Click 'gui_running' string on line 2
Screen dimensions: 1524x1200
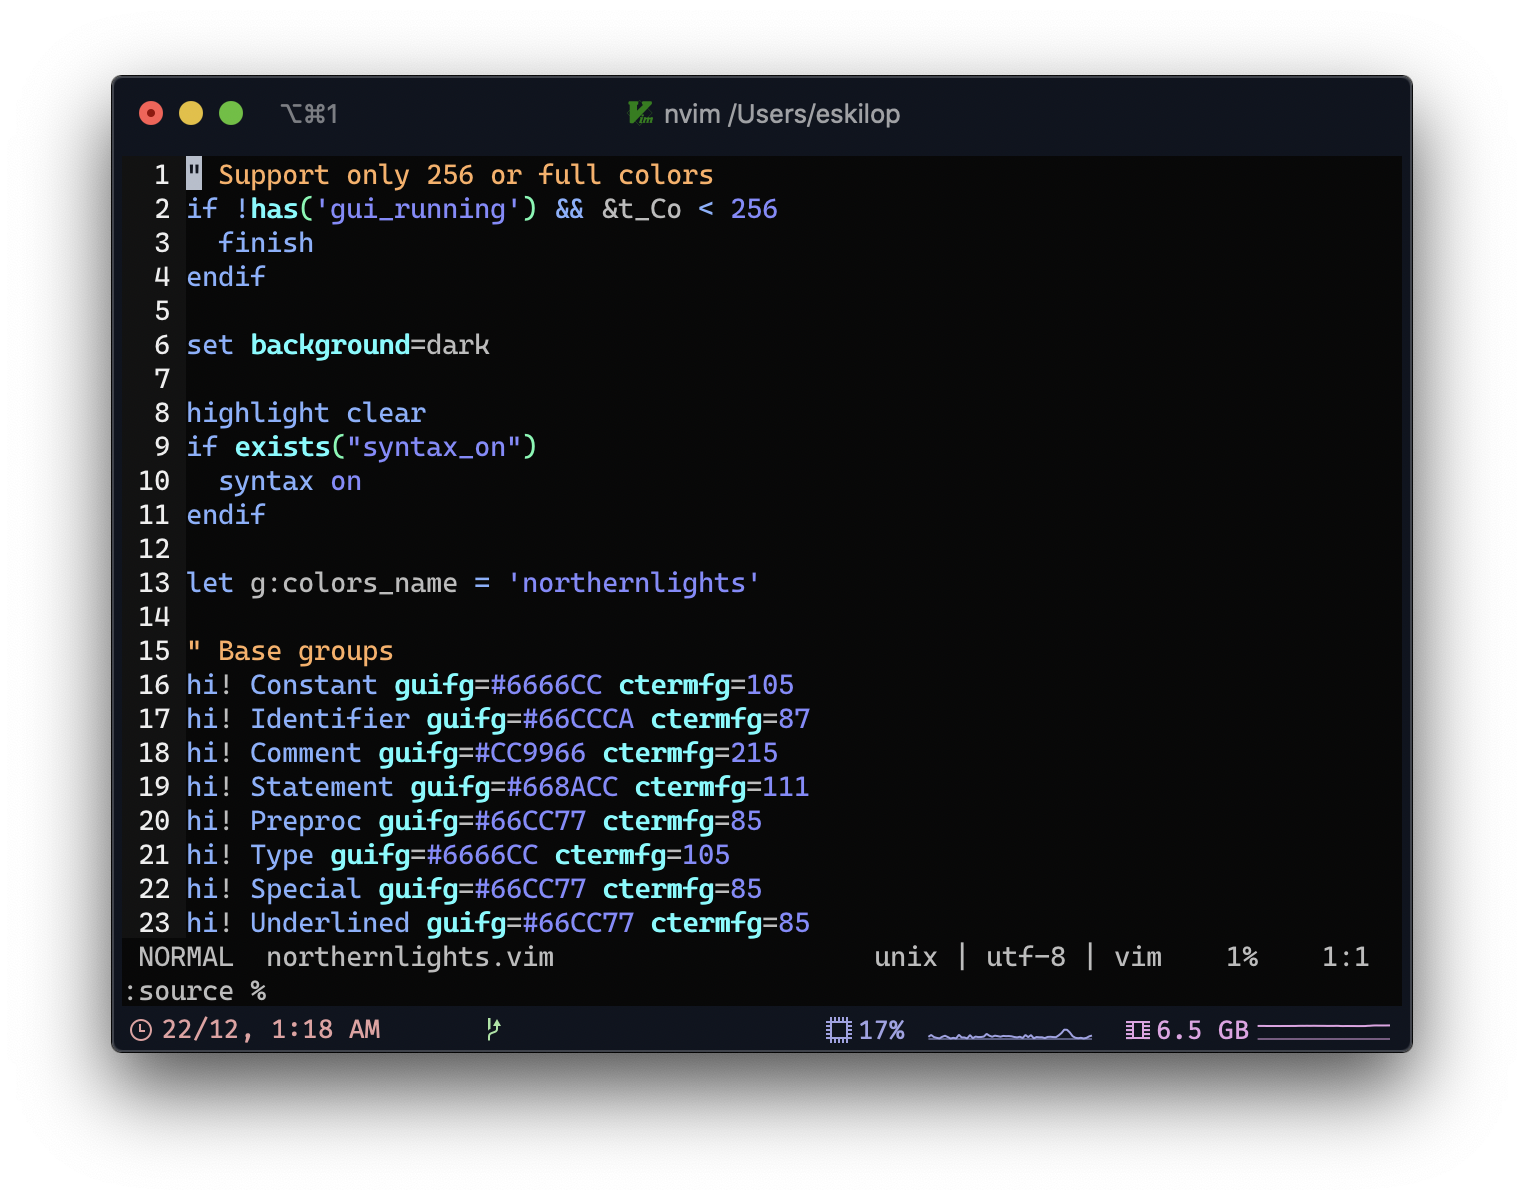(x=418, y=209)
